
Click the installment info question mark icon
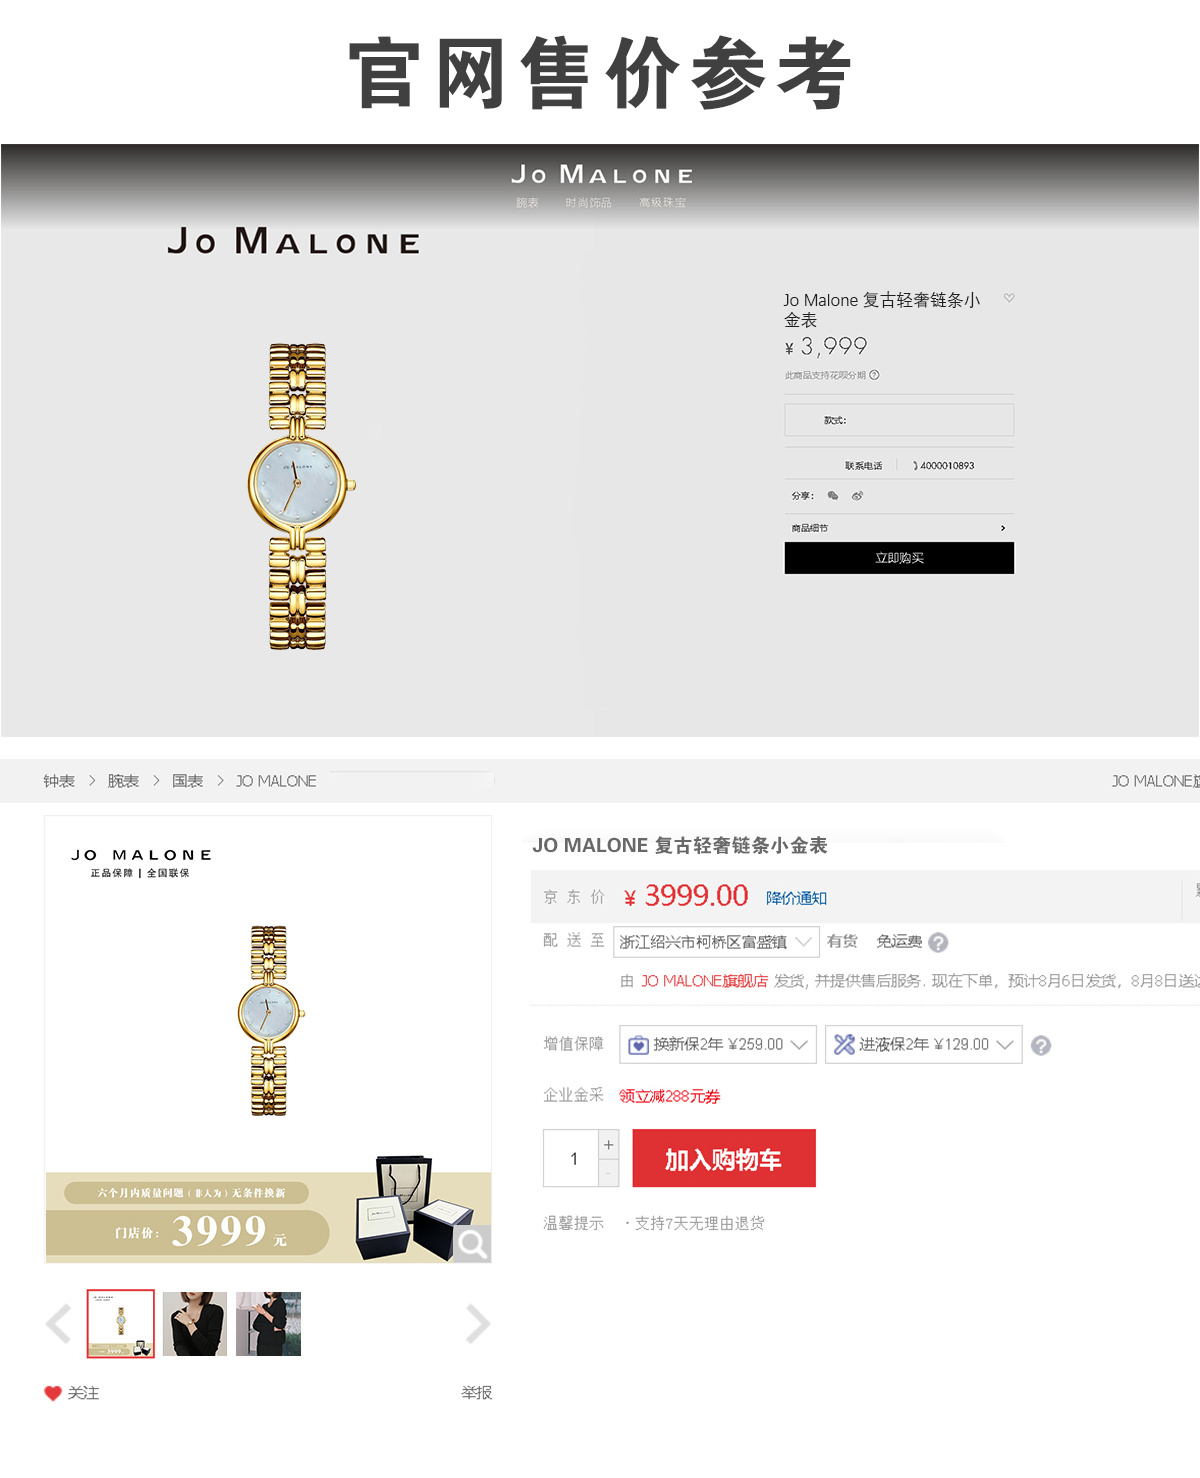coord(874,375)
